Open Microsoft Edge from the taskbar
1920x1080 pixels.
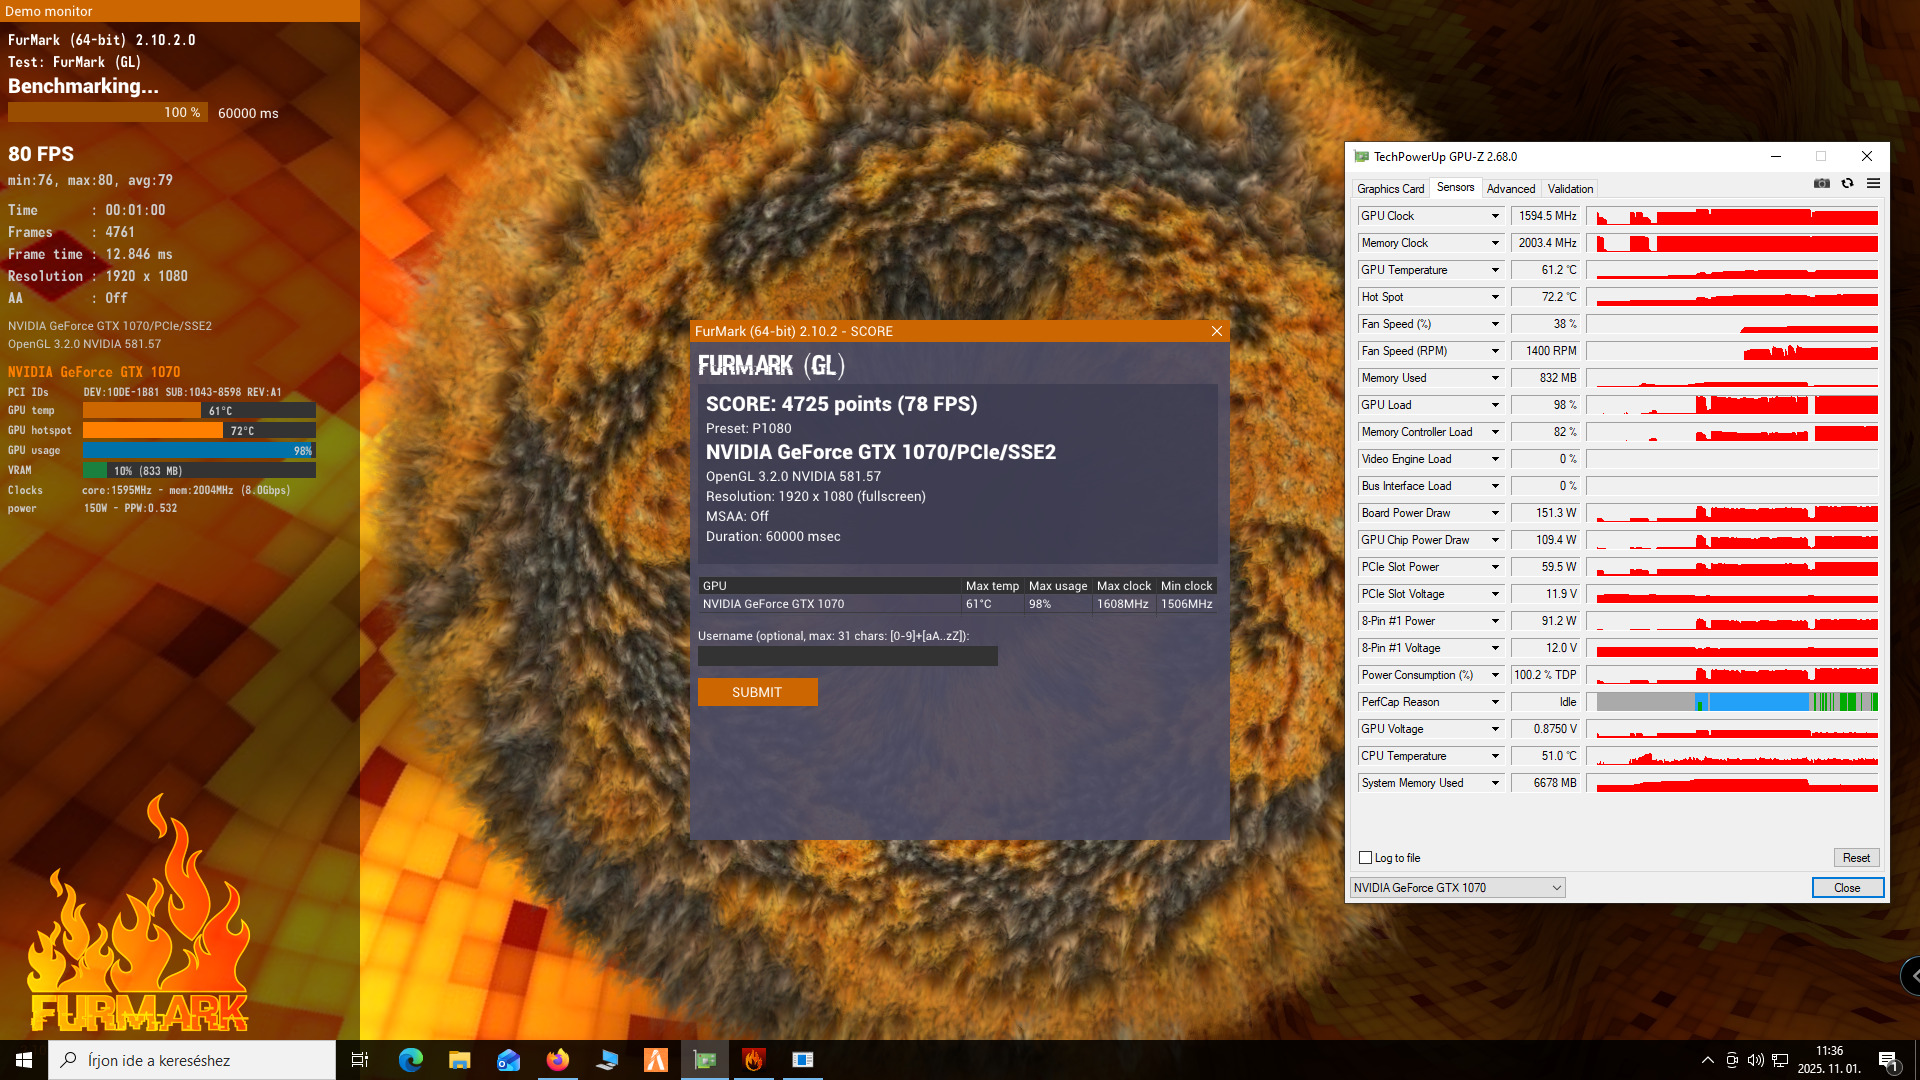tap(410, 1060)
